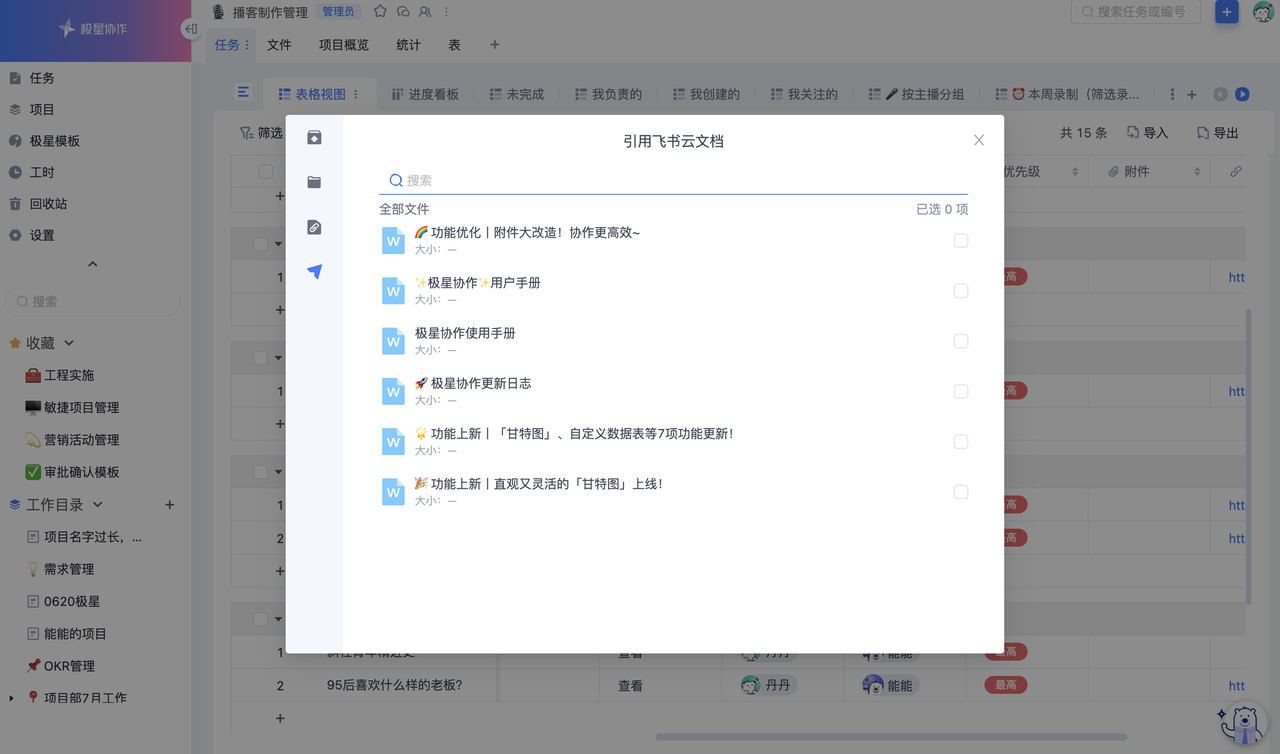Click the 导入 button
1280x754 pixels.
click(1147, 133)
